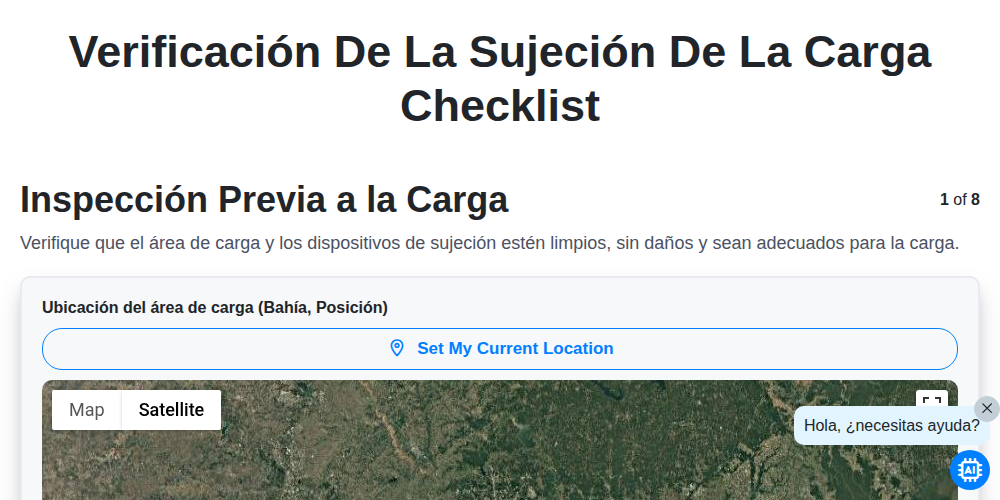The image size is (1000, 500).
Task: Click Set My Current Location text
Action: pyautogui.click(x=515, y=348)
